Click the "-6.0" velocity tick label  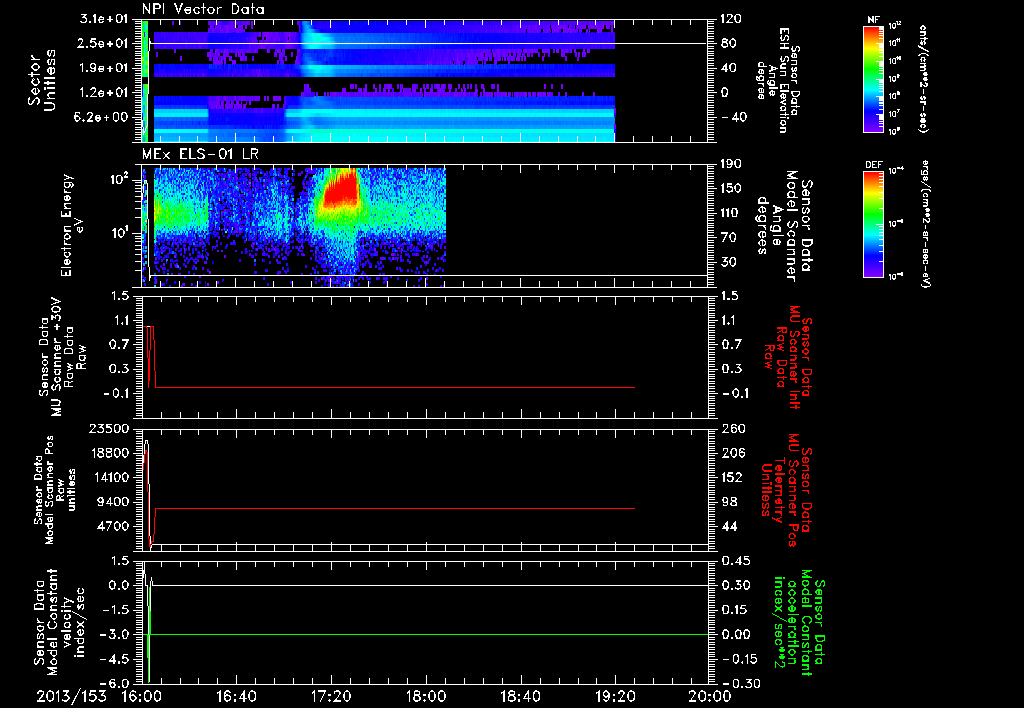116,683
